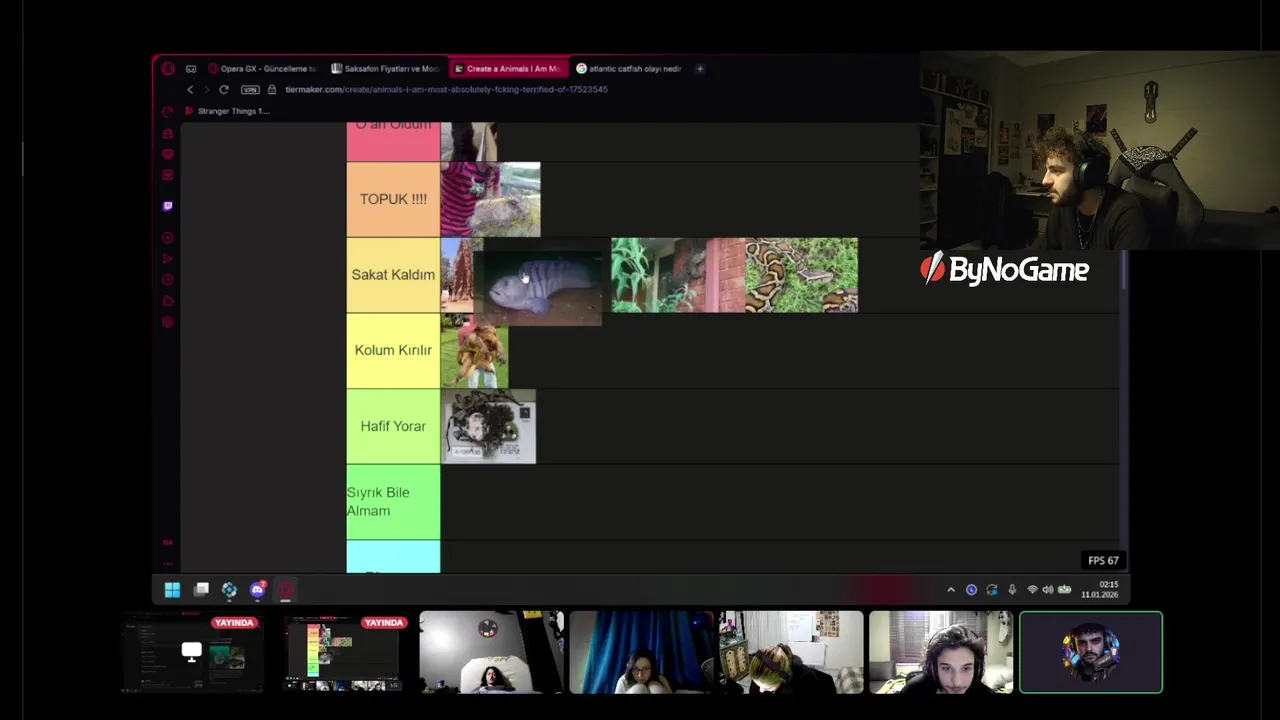Select the curly-haired participant camera tile
Screen dimensions: 1280x720
(941, 652)
